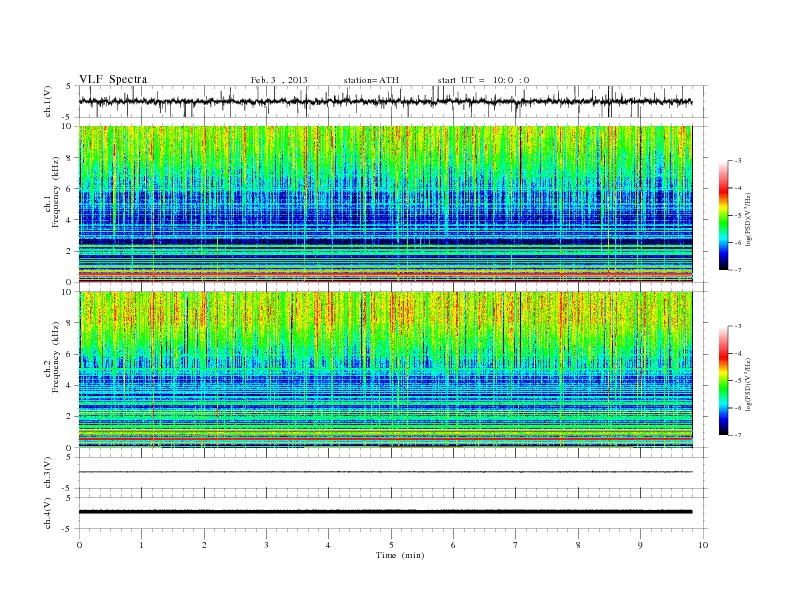Click the thick ch.4 voltage trace
Image resolution: width=792 pixels, height=612 pixels.
[x=385, y=512]
